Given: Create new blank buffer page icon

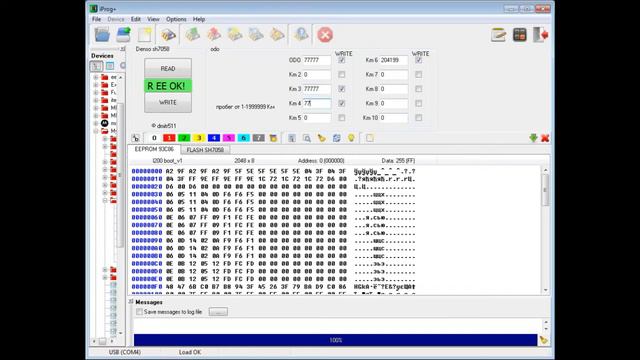Looking at the screenshot, I should click(x=145, y=35).
